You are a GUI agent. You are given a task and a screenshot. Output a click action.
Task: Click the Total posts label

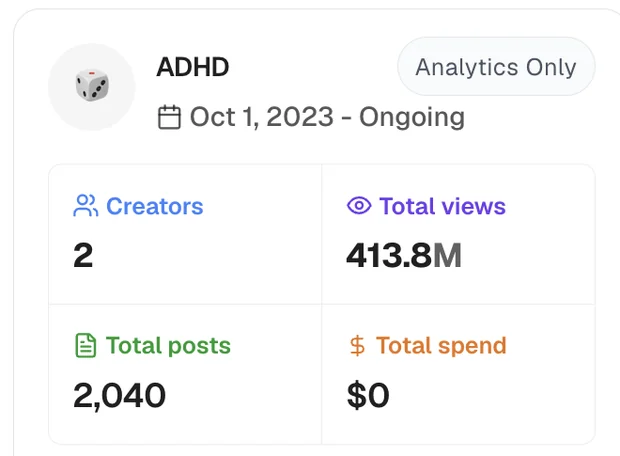point(168,346)
